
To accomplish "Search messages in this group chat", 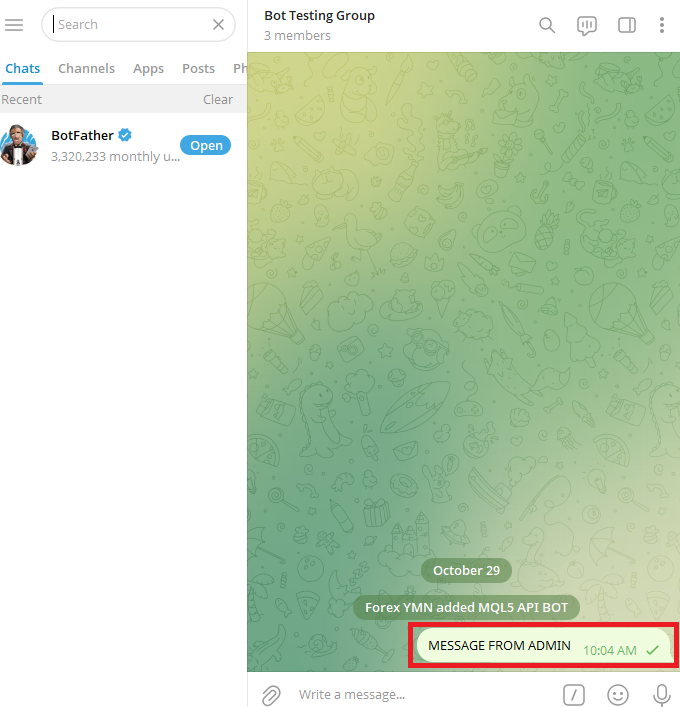I will point(547,25).
